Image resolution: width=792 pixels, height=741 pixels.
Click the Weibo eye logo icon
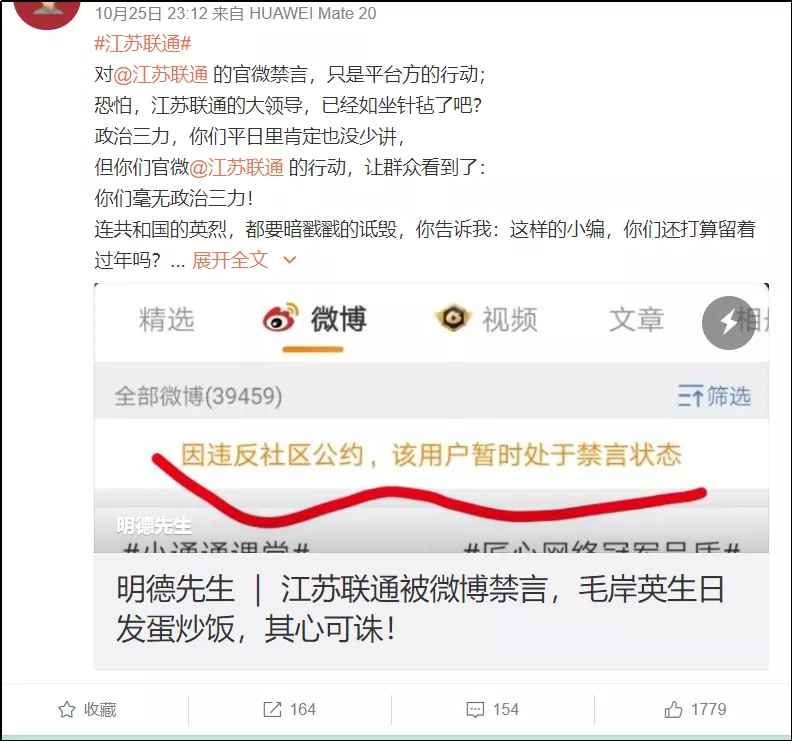280,318
